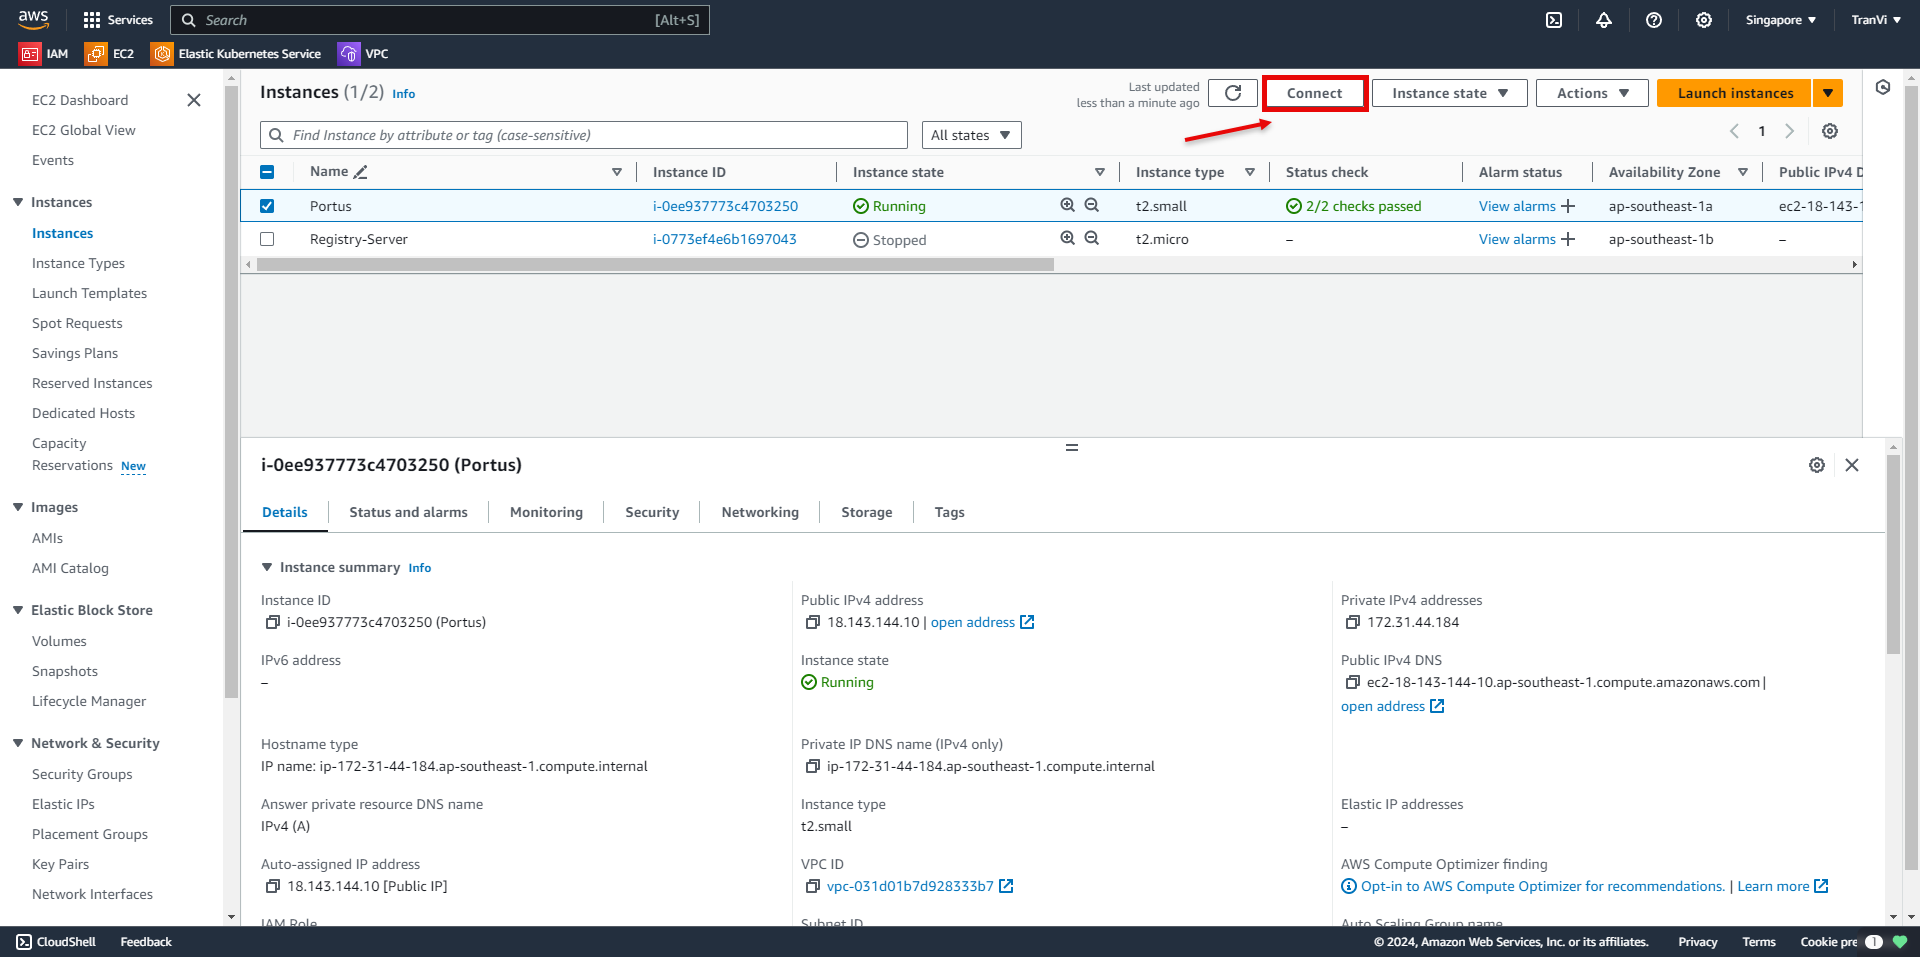Open the Singapore region selector
Screen dimensions: 1920x957
coord(1780,20)
